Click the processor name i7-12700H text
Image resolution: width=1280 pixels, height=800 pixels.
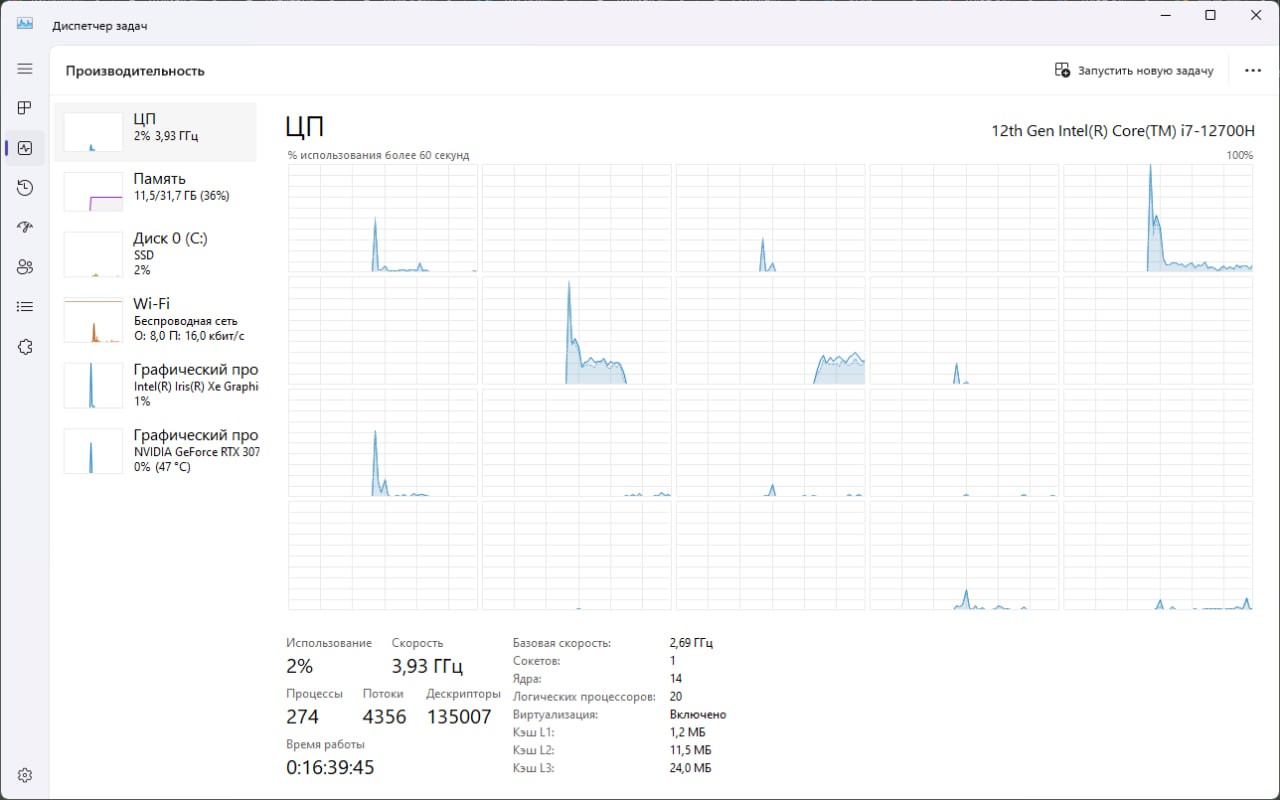[1123, 130]
